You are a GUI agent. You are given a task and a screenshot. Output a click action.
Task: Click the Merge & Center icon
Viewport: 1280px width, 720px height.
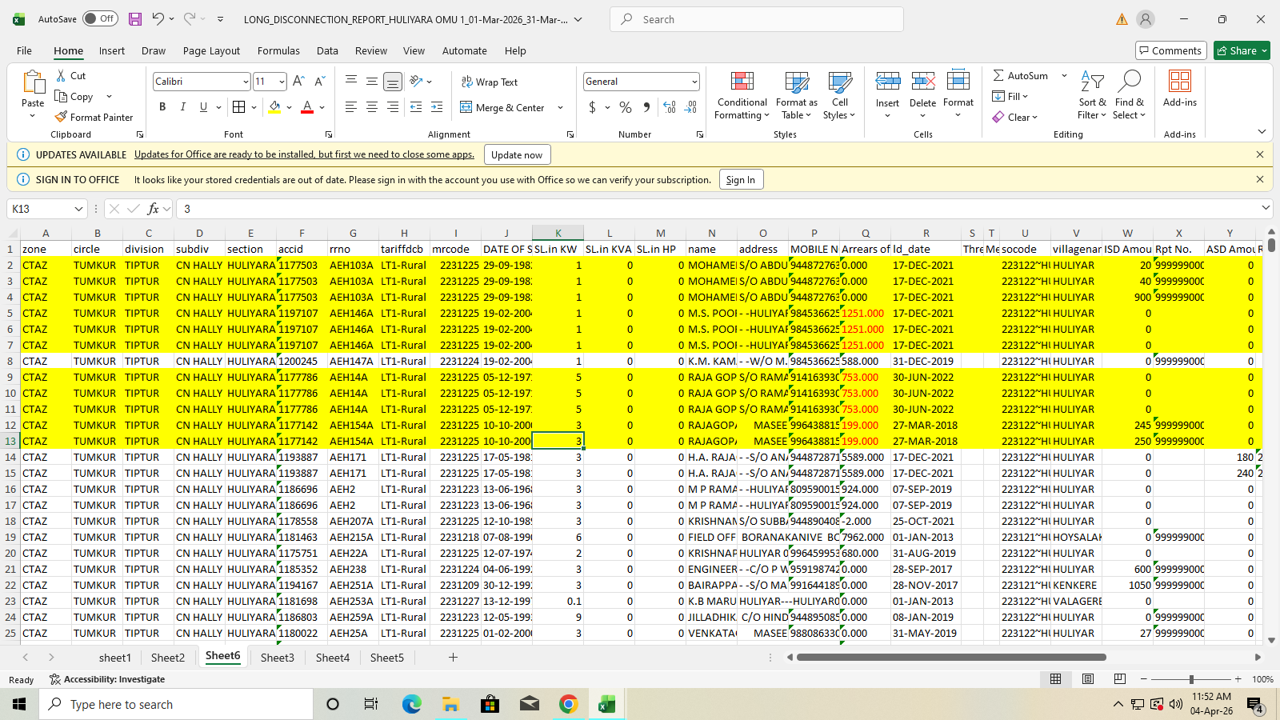click(467, 107)
